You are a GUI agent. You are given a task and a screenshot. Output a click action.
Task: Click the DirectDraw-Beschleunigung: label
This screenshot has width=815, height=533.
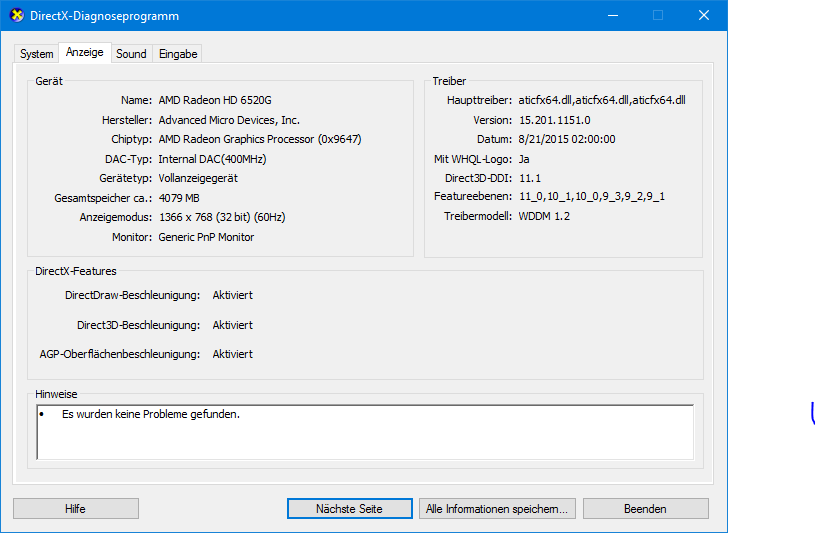coord(133,295)
